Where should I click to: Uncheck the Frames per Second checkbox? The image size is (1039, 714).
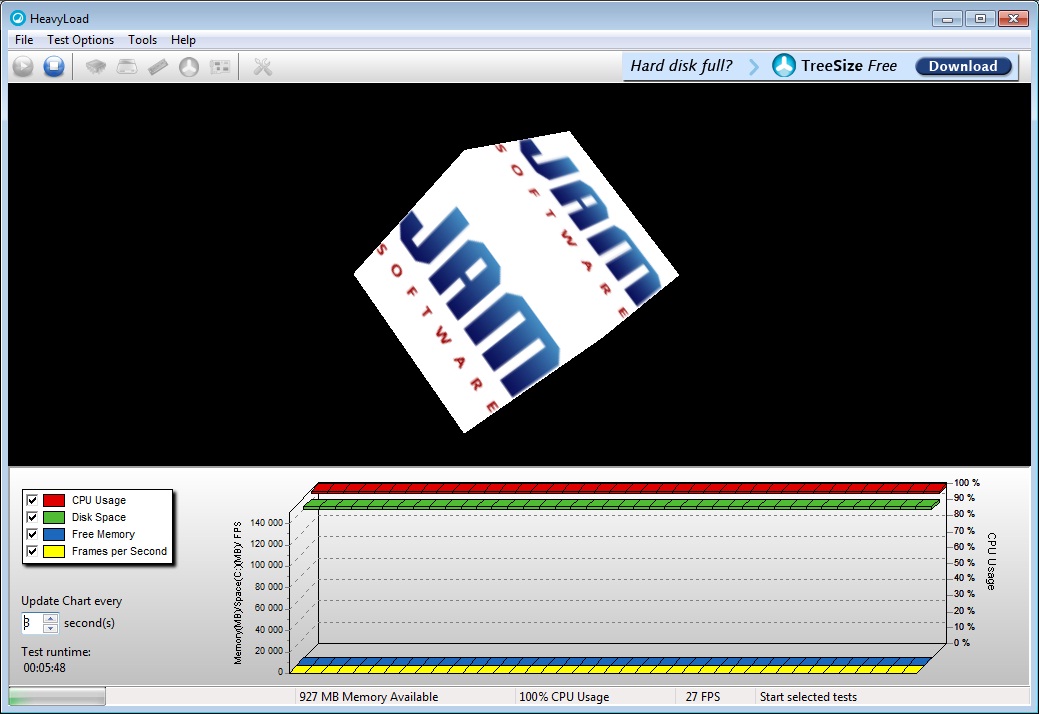32,551
